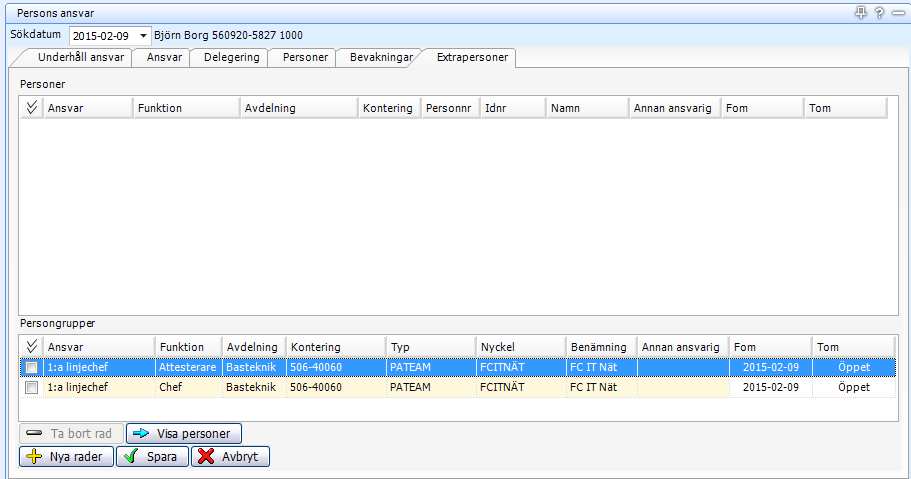Sort Personer table by Avdelning column
Viewport: 911px width, 479px height.
299,108
